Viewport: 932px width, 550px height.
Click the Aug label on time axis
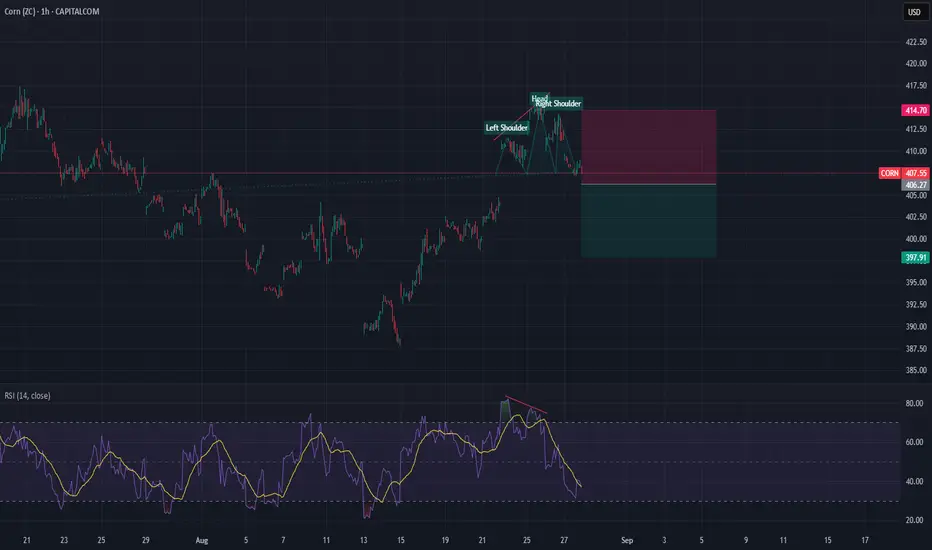click(202, 540)
